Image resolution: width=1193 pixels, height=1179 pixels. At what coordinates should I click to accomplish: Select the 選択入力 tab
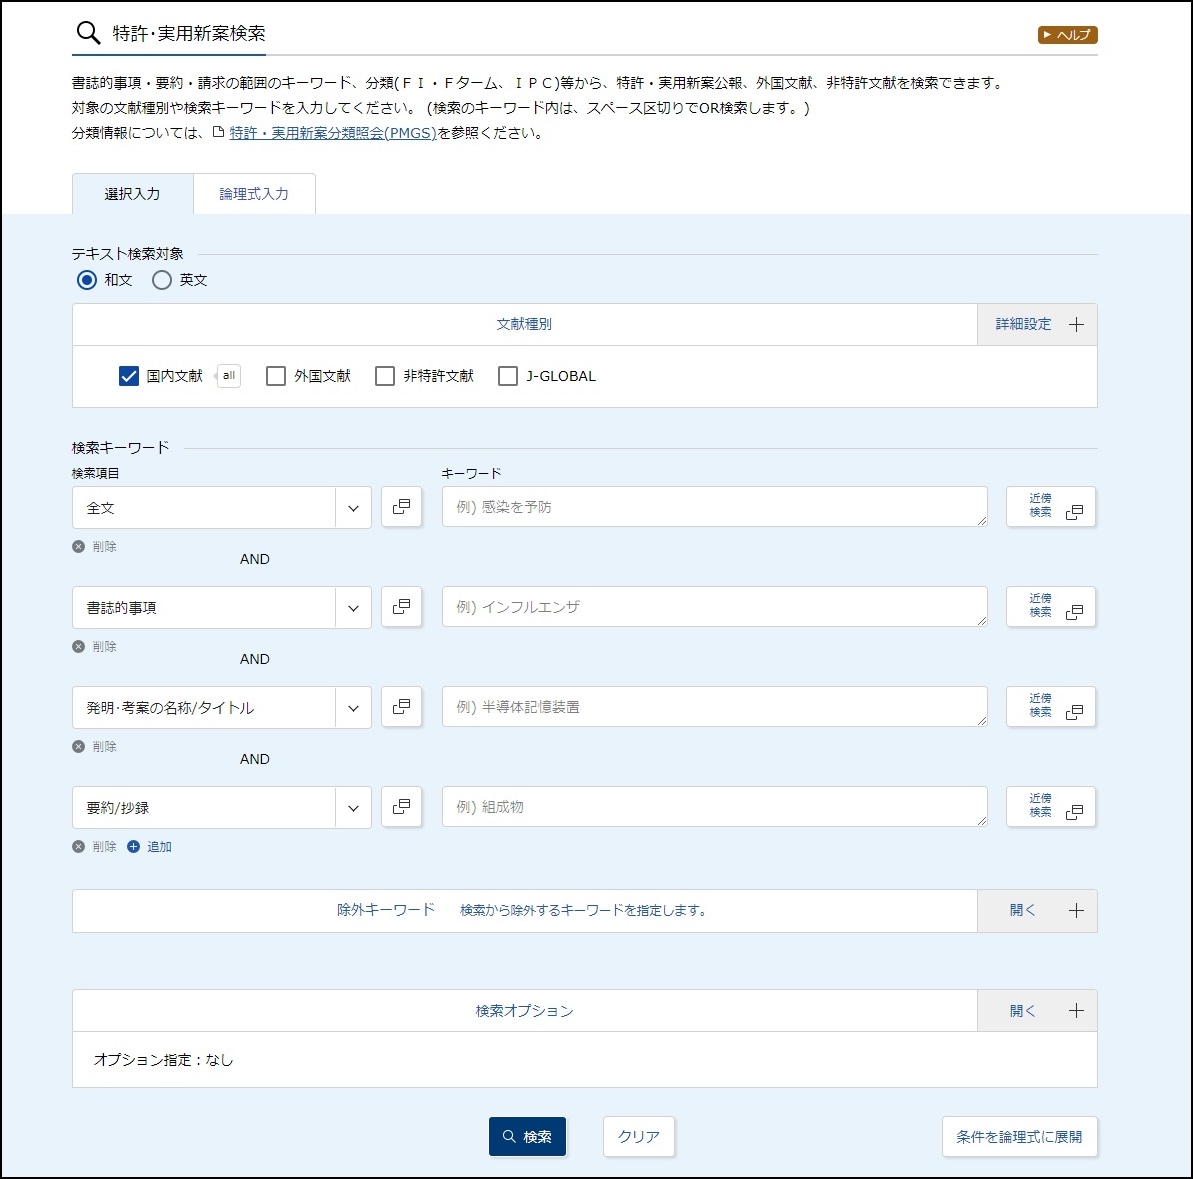tap(132, 194)
